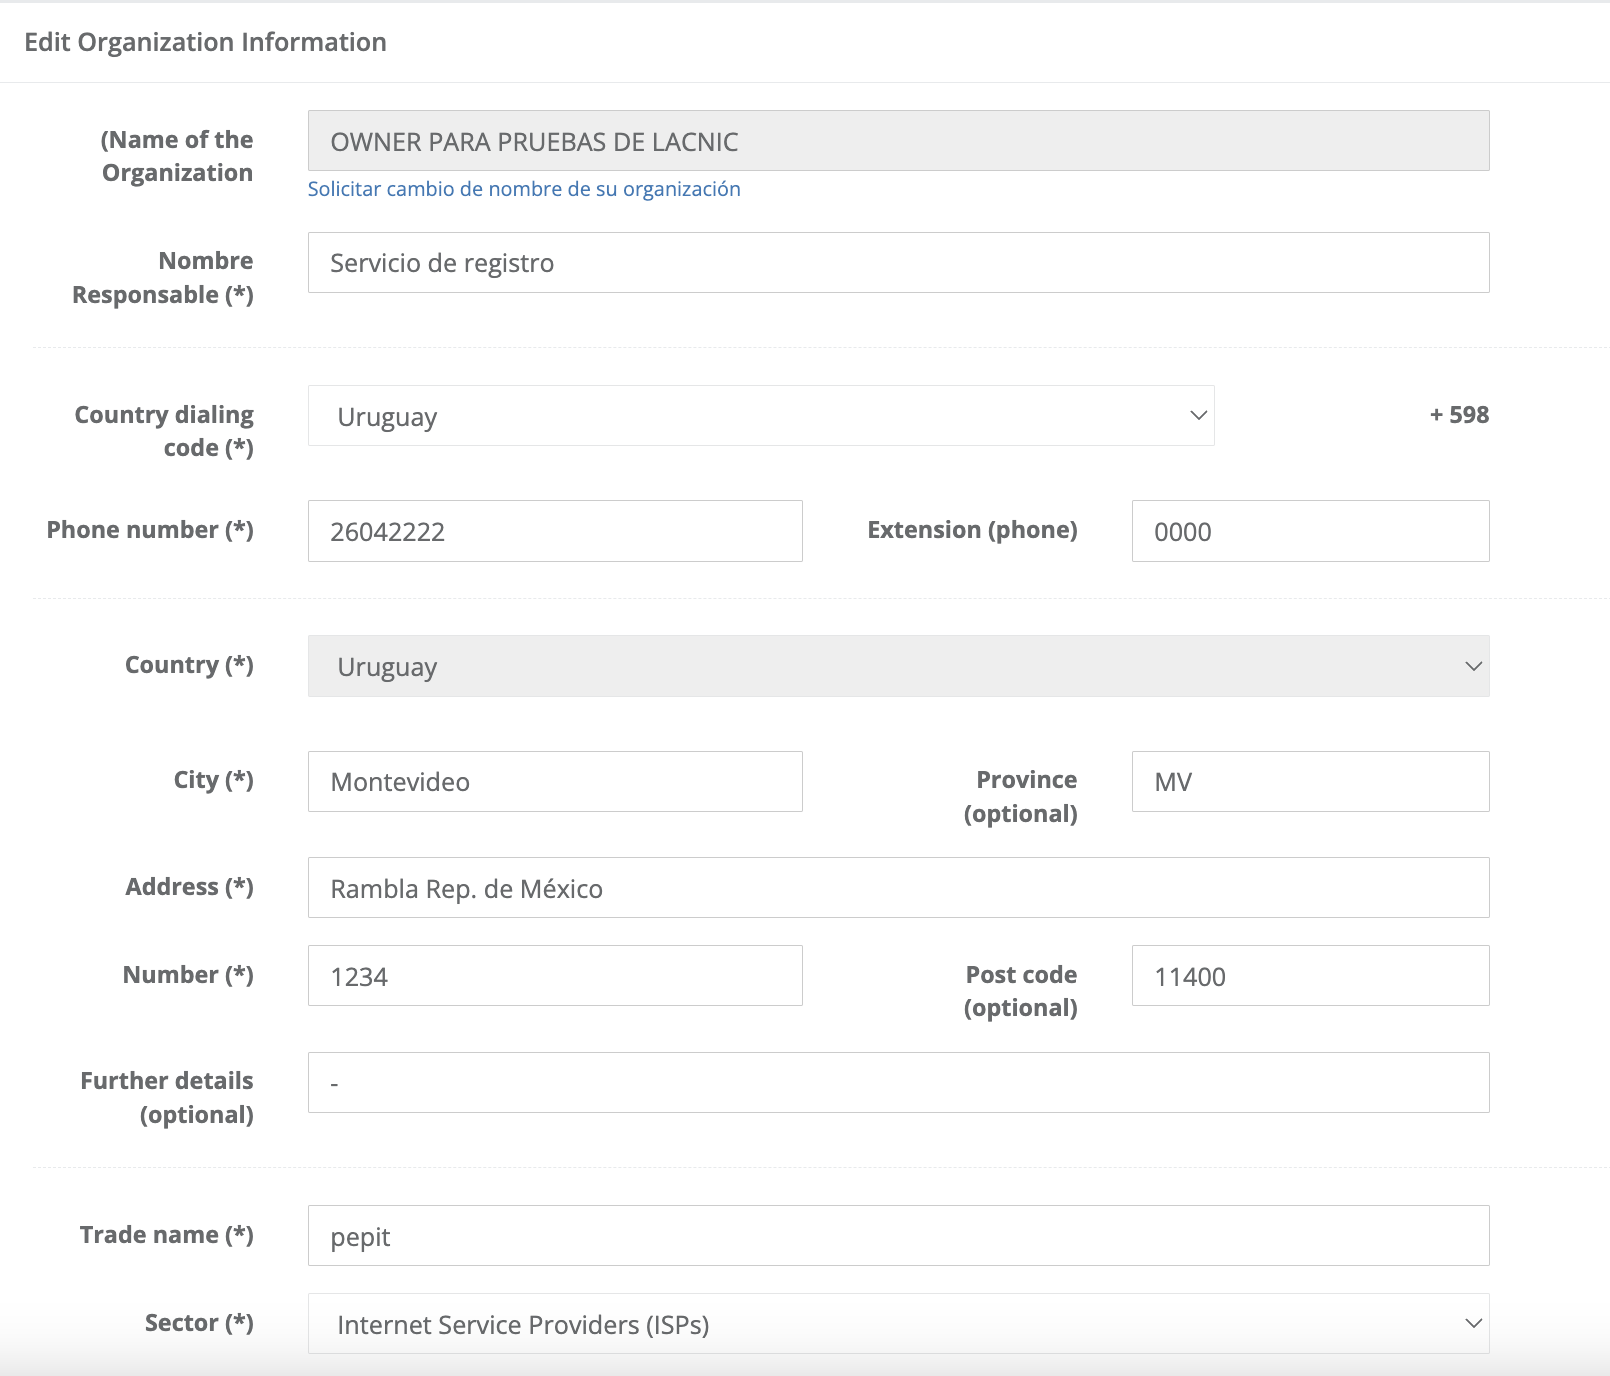Click the organization name change request link

(x=524, y=189)
